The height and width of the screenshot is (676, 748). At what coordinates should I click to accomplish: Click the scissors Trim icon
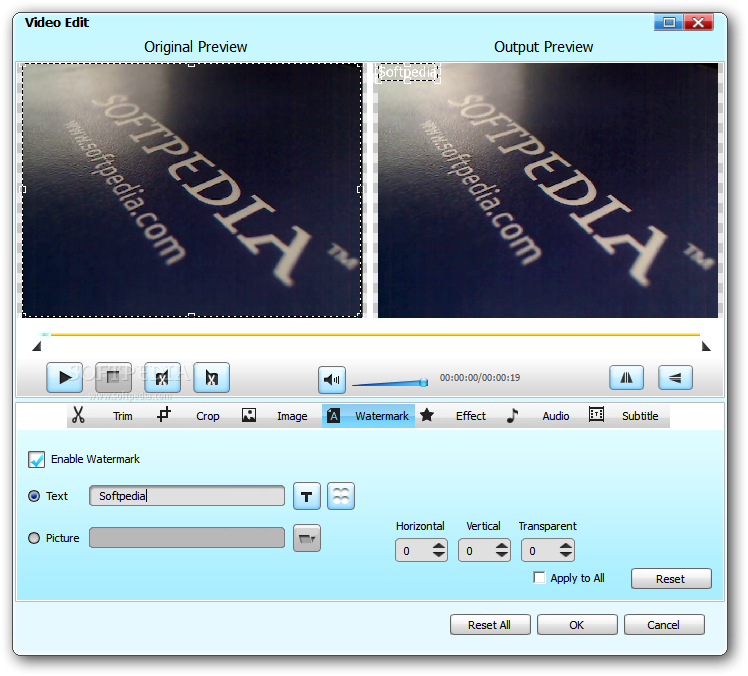78,415
